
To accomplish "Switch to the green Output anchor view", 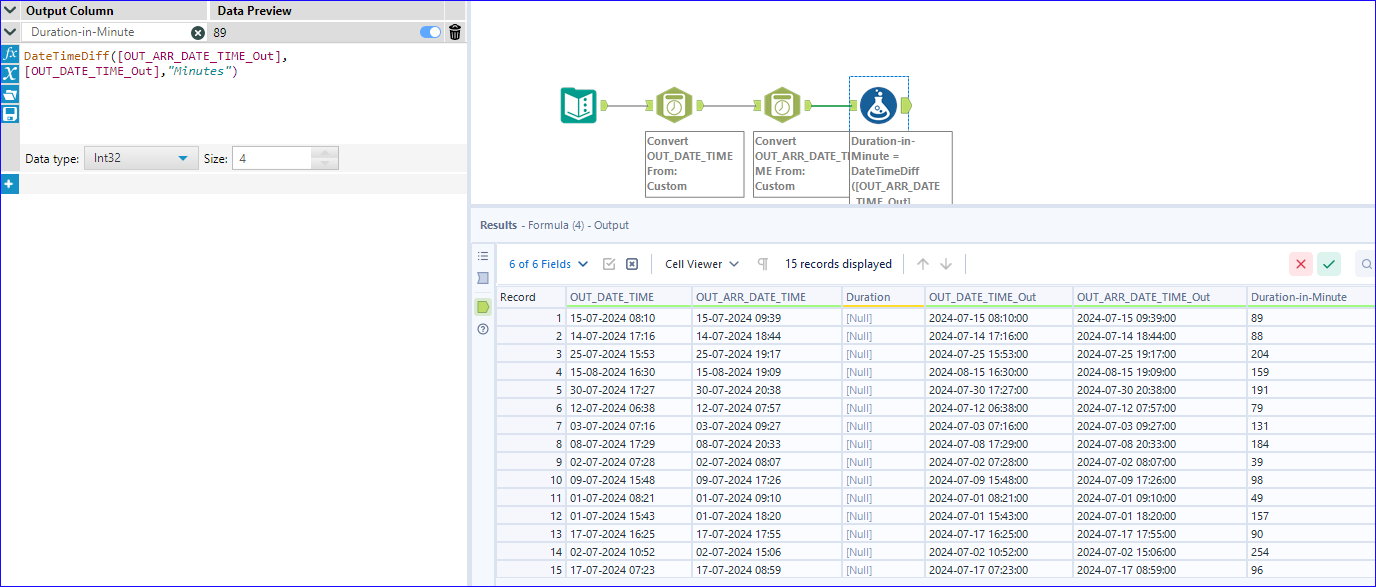I will coord(483,307).
